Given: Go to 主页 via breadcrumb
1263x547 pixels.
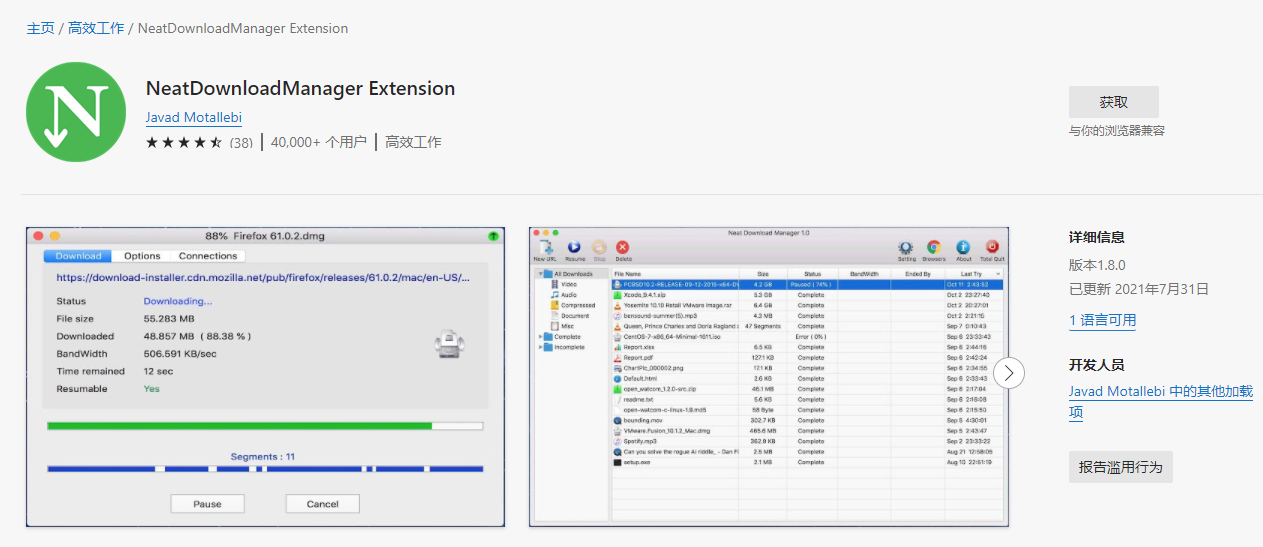Looking at the screenshot, I should pyautogui.click(x=40, y=28).
